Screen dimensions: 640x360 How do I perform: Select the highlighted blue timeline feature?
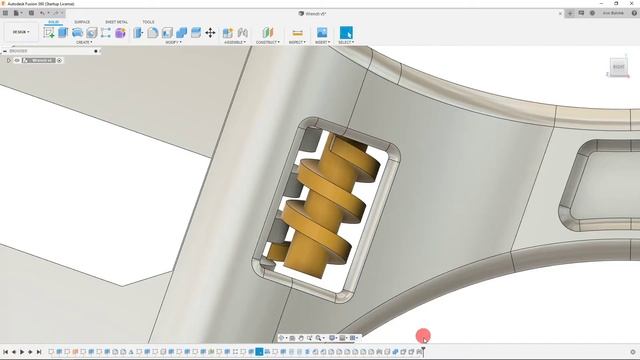click(259, 351)
